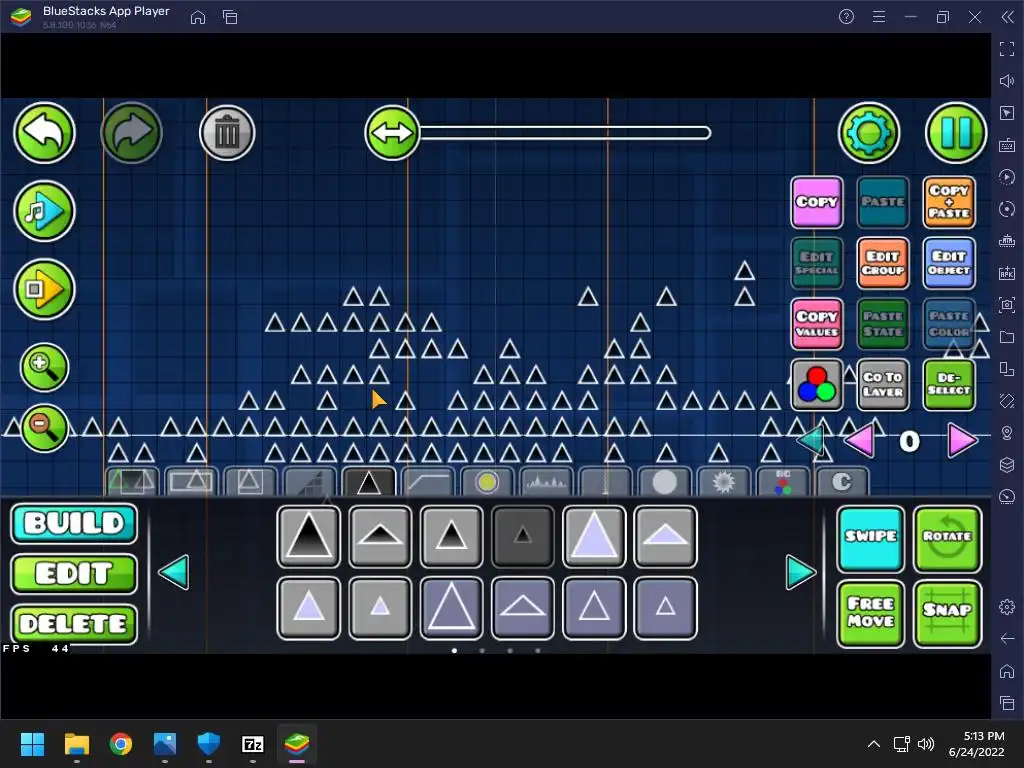Select the flat black half-spike object
The width and height of the screenshot is (1024, 768).
380,536
